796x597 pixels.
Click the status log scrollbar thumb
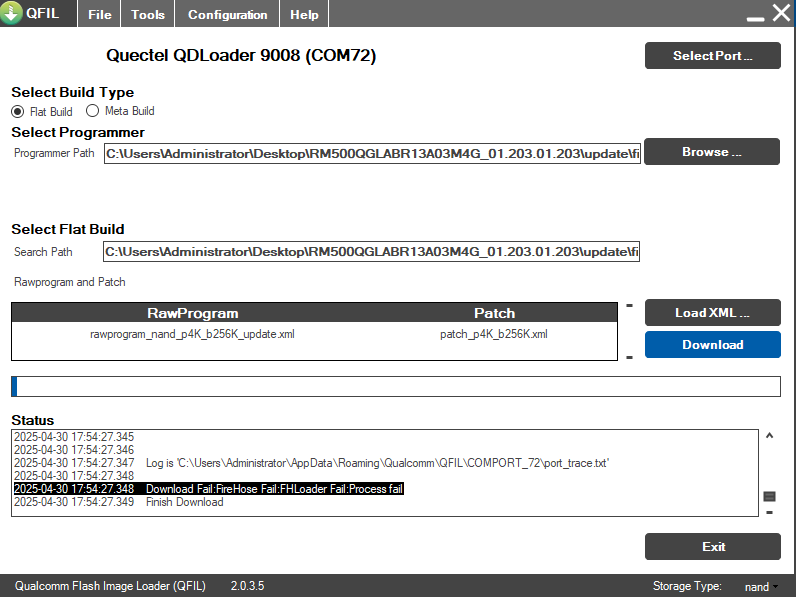[769, 496]
